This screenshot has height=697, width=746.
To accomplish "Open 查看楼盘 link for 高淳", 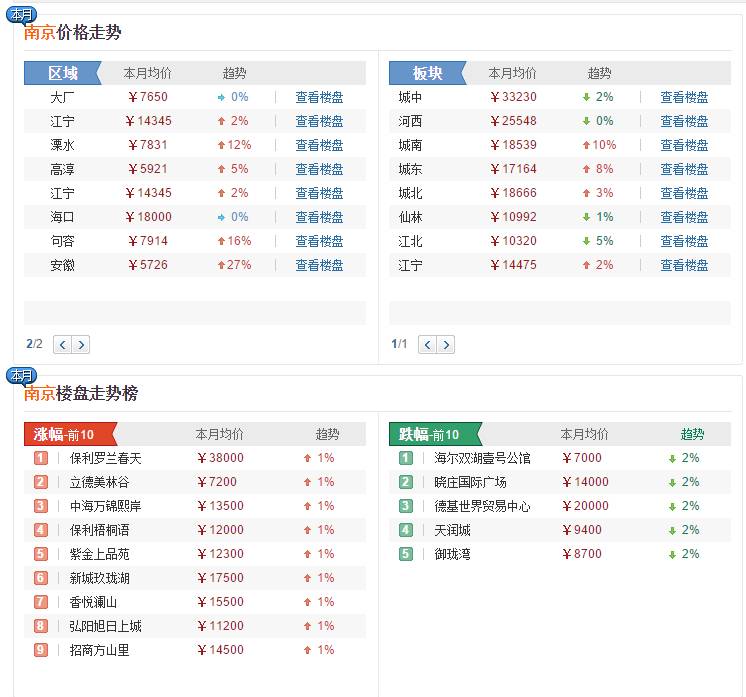I will click(319, 169).
